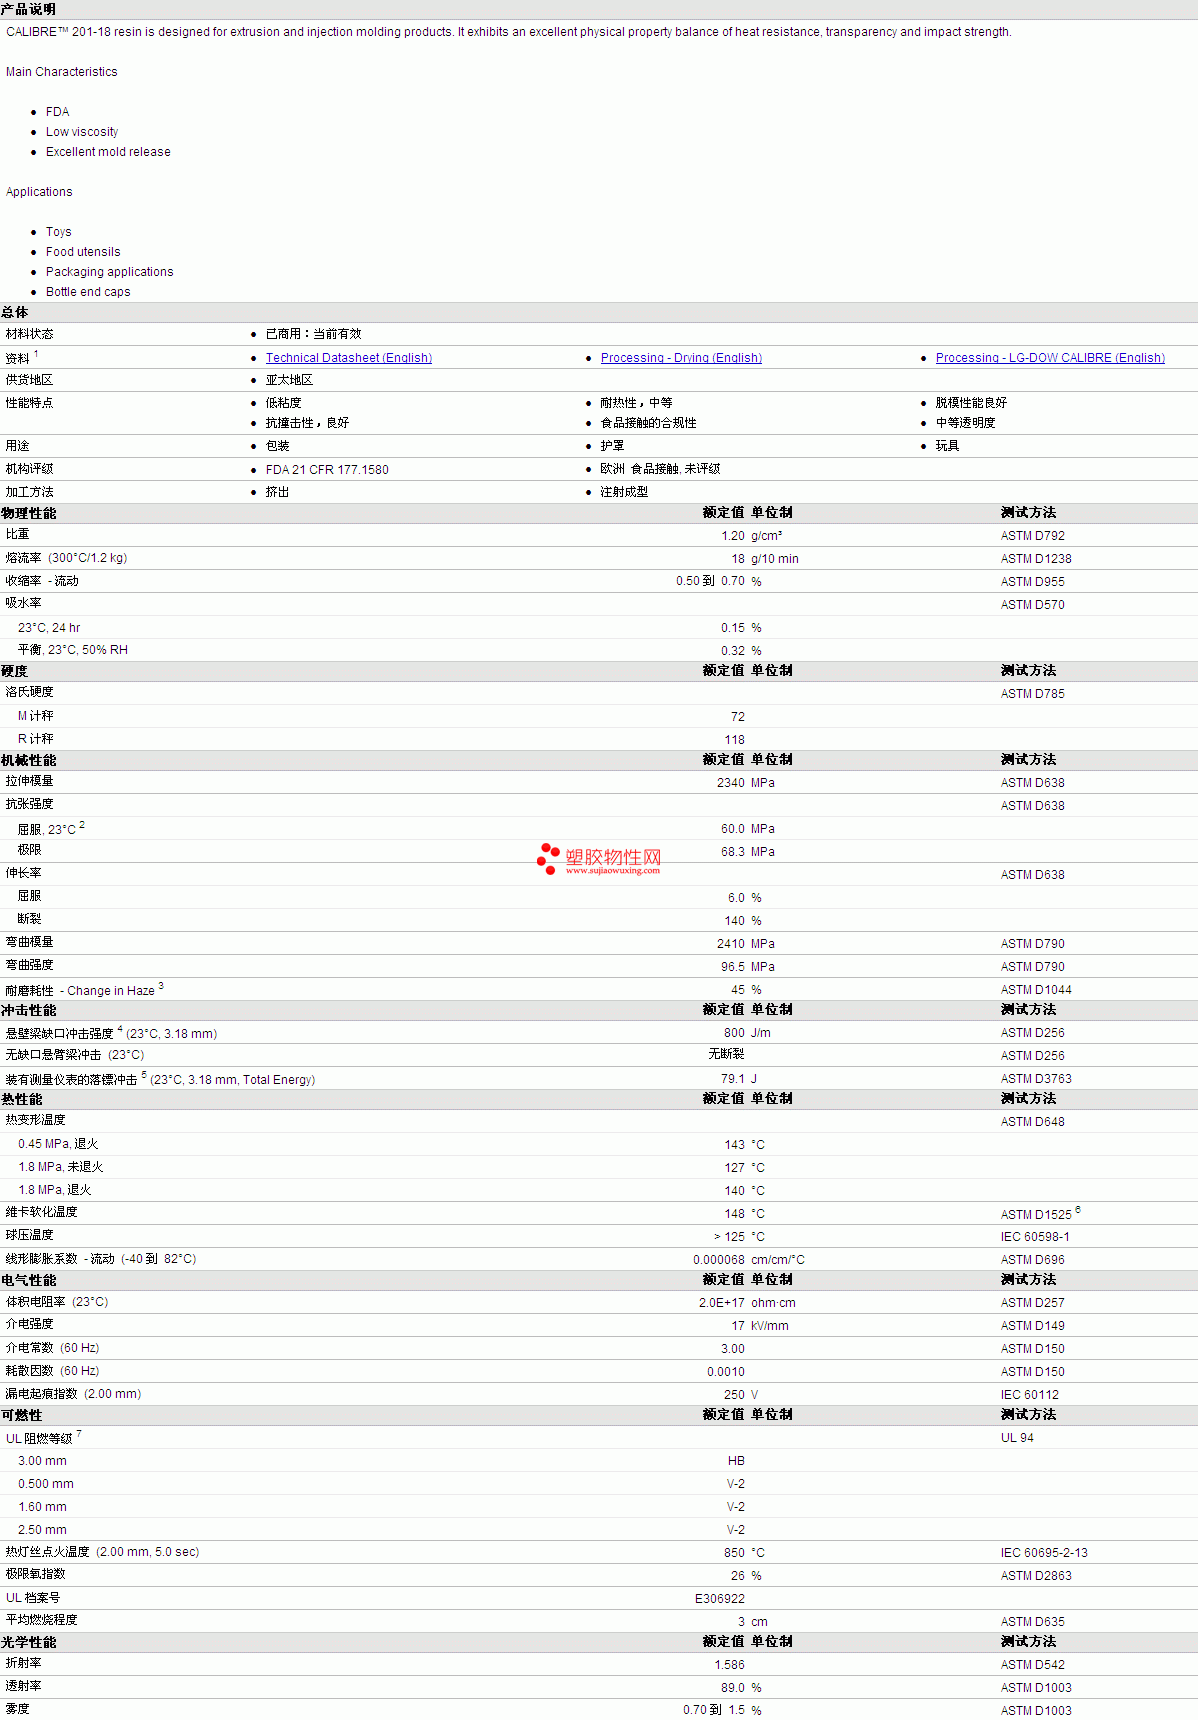This screenshot has height=1720, width=1198.
Task: Click the '光学性能' section header
Action: point(29,1642)
